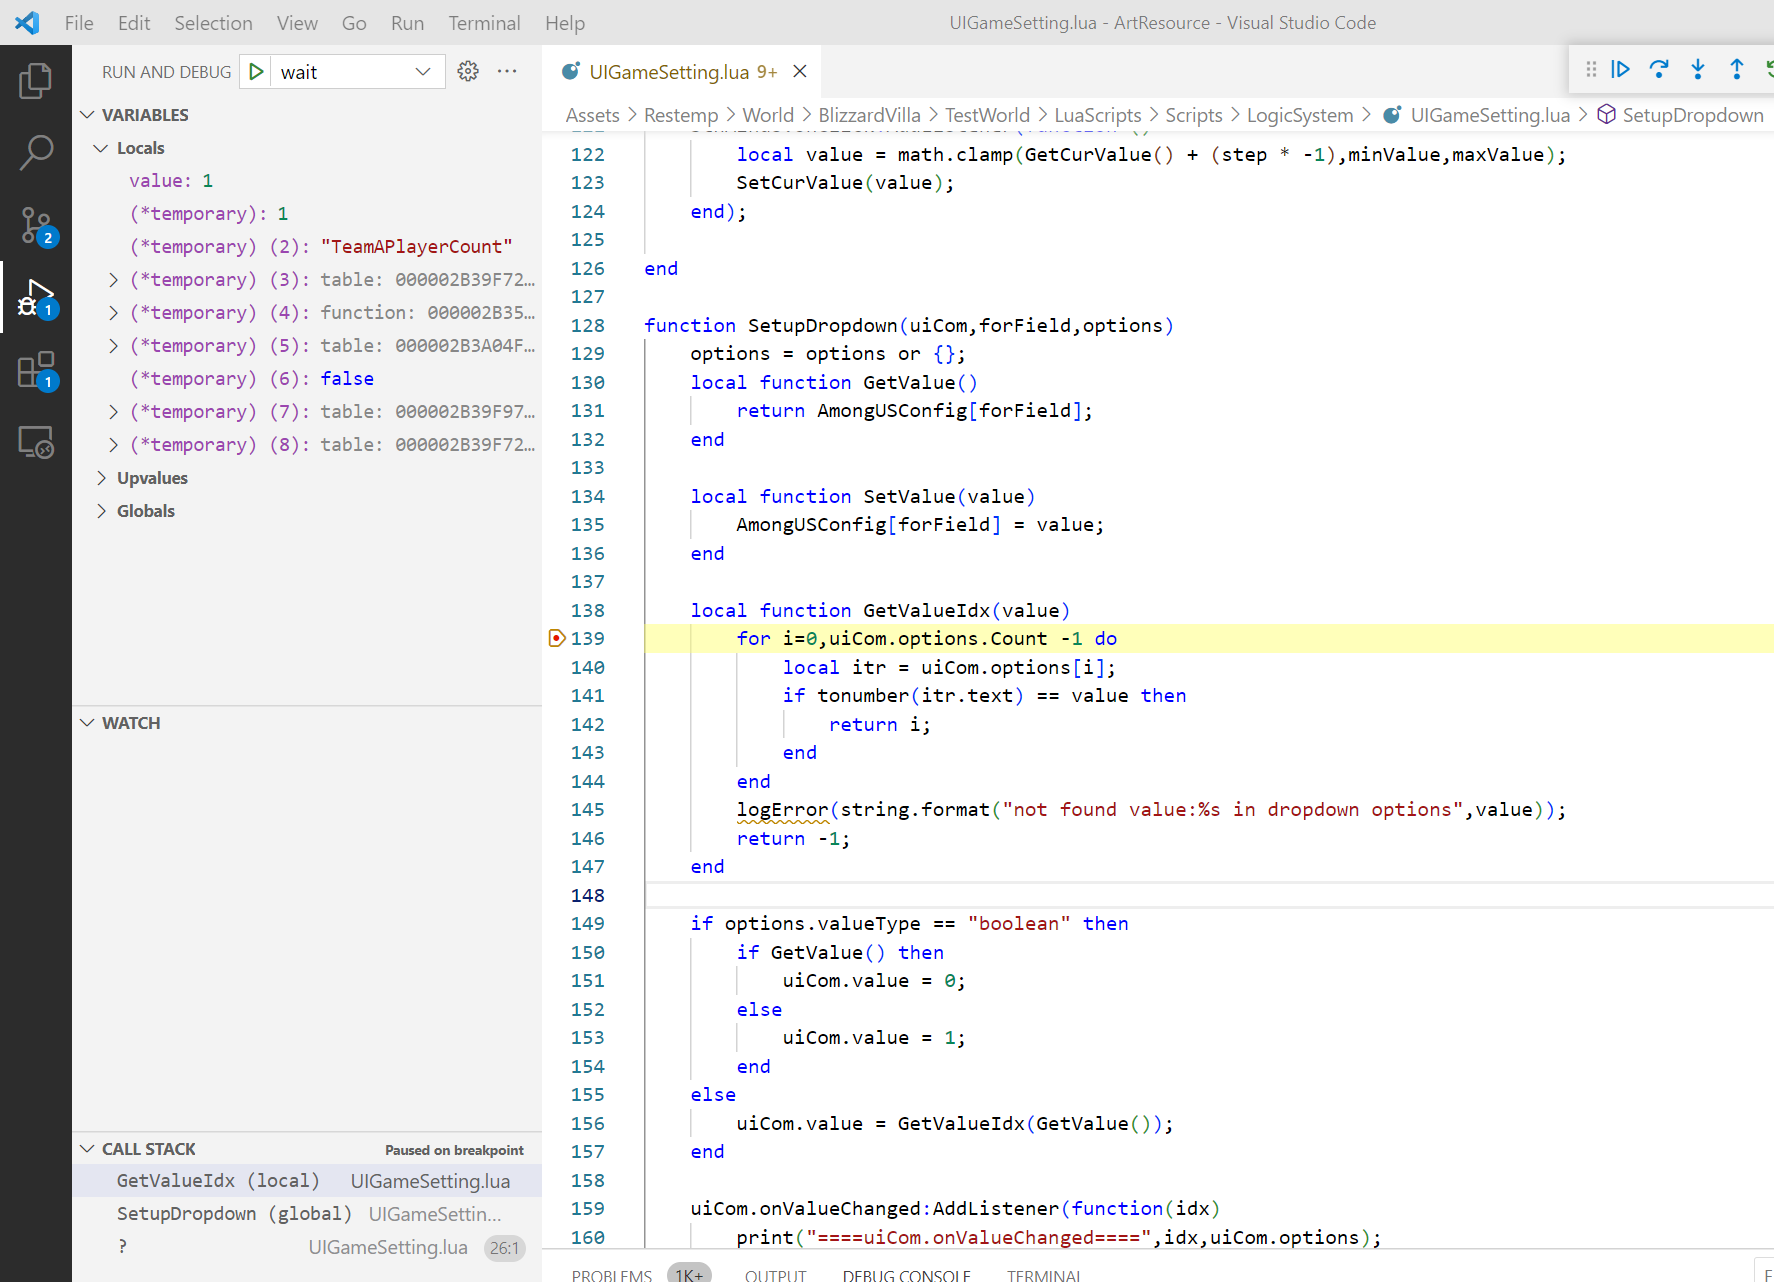Close the UIGameSetting.lua editor tab
The image size is (1774, 1282).
[x=800, y=71]
